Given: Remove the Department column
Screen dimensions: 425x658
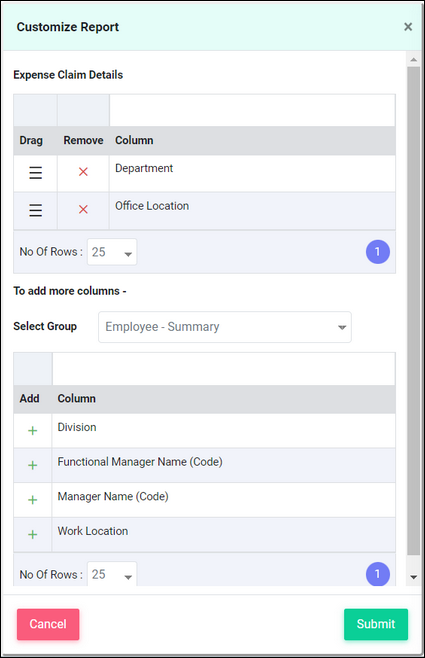Looking at the screenshot, I should pyautogui.click(x=83, y=172).
